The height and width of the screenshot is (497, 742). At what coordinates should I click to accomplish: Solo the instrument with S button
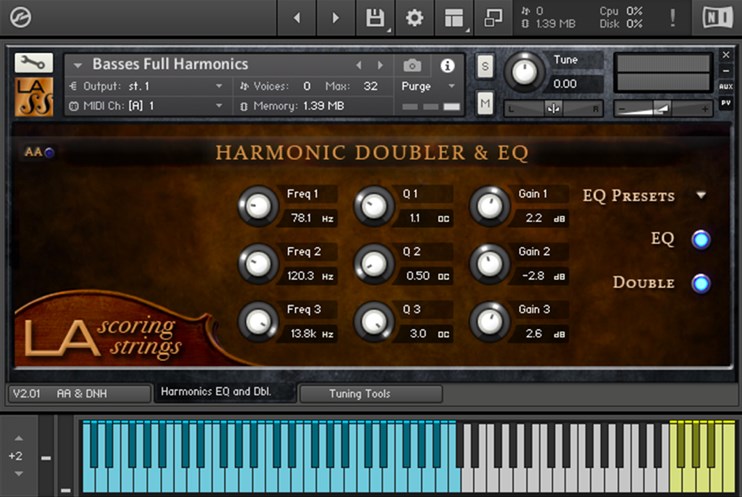pos(485,66)
